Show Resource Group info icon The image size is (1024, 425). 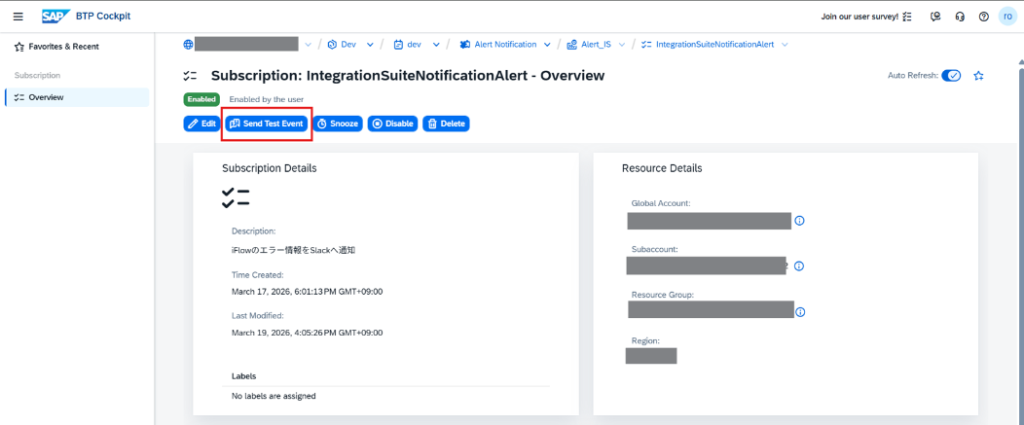tap(800, 312)
